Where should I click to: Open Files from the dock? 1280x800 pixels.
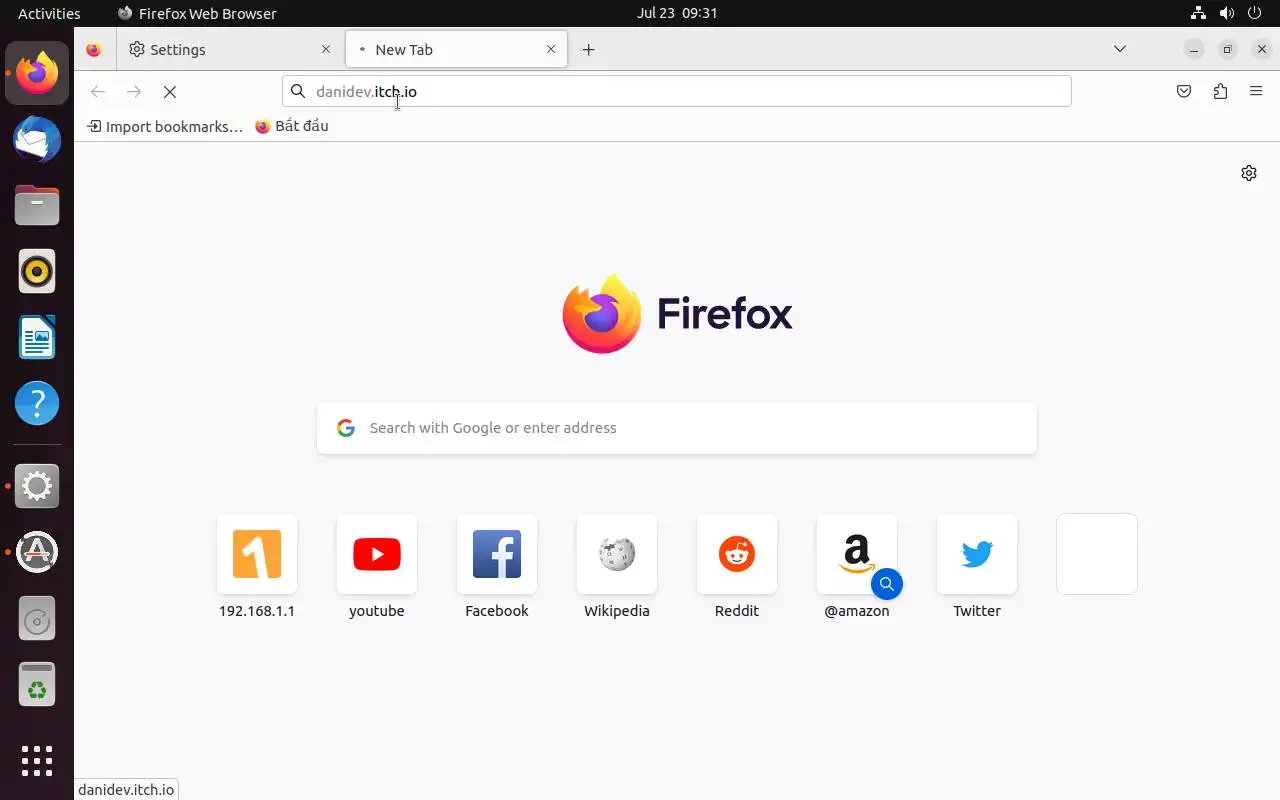point(37,205)
